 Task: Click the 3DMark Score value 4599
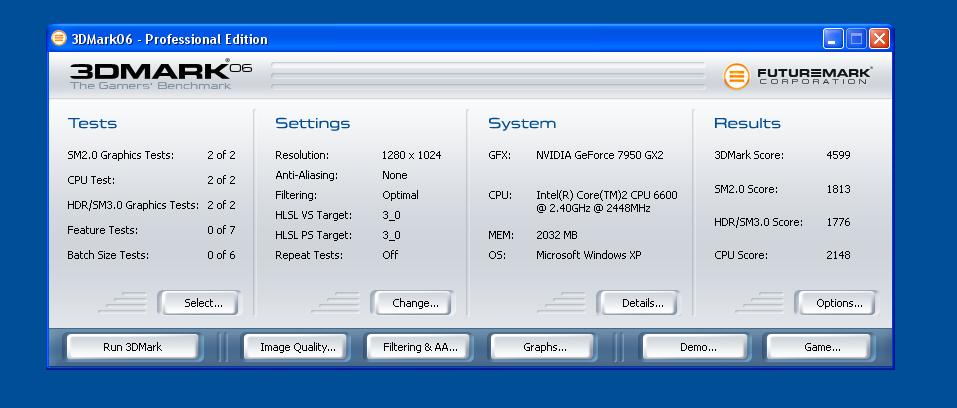pyautogui.click(x=838, y=155)
